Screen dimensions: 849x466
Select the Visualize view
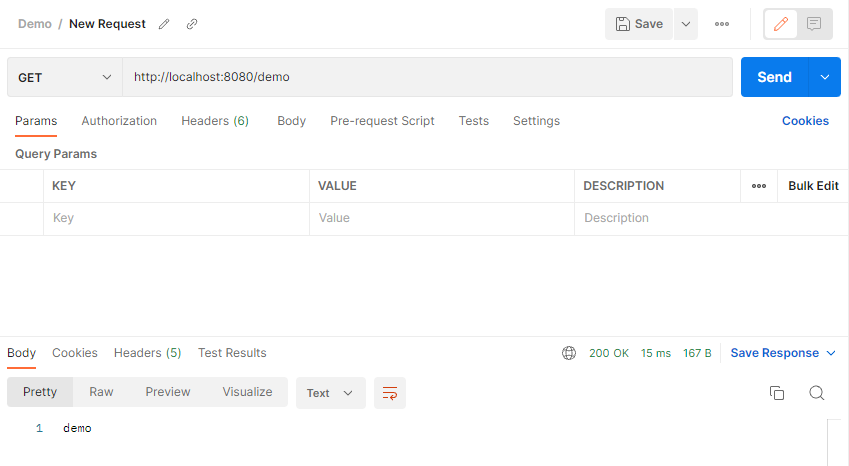click(247, 392)
